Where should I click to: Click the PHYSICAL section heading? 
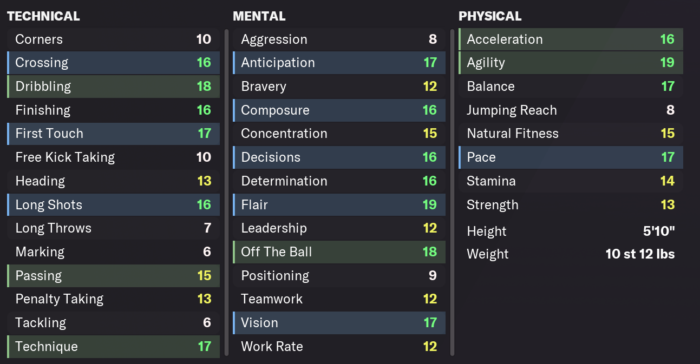pyautogui.click(x=490, y=16)
